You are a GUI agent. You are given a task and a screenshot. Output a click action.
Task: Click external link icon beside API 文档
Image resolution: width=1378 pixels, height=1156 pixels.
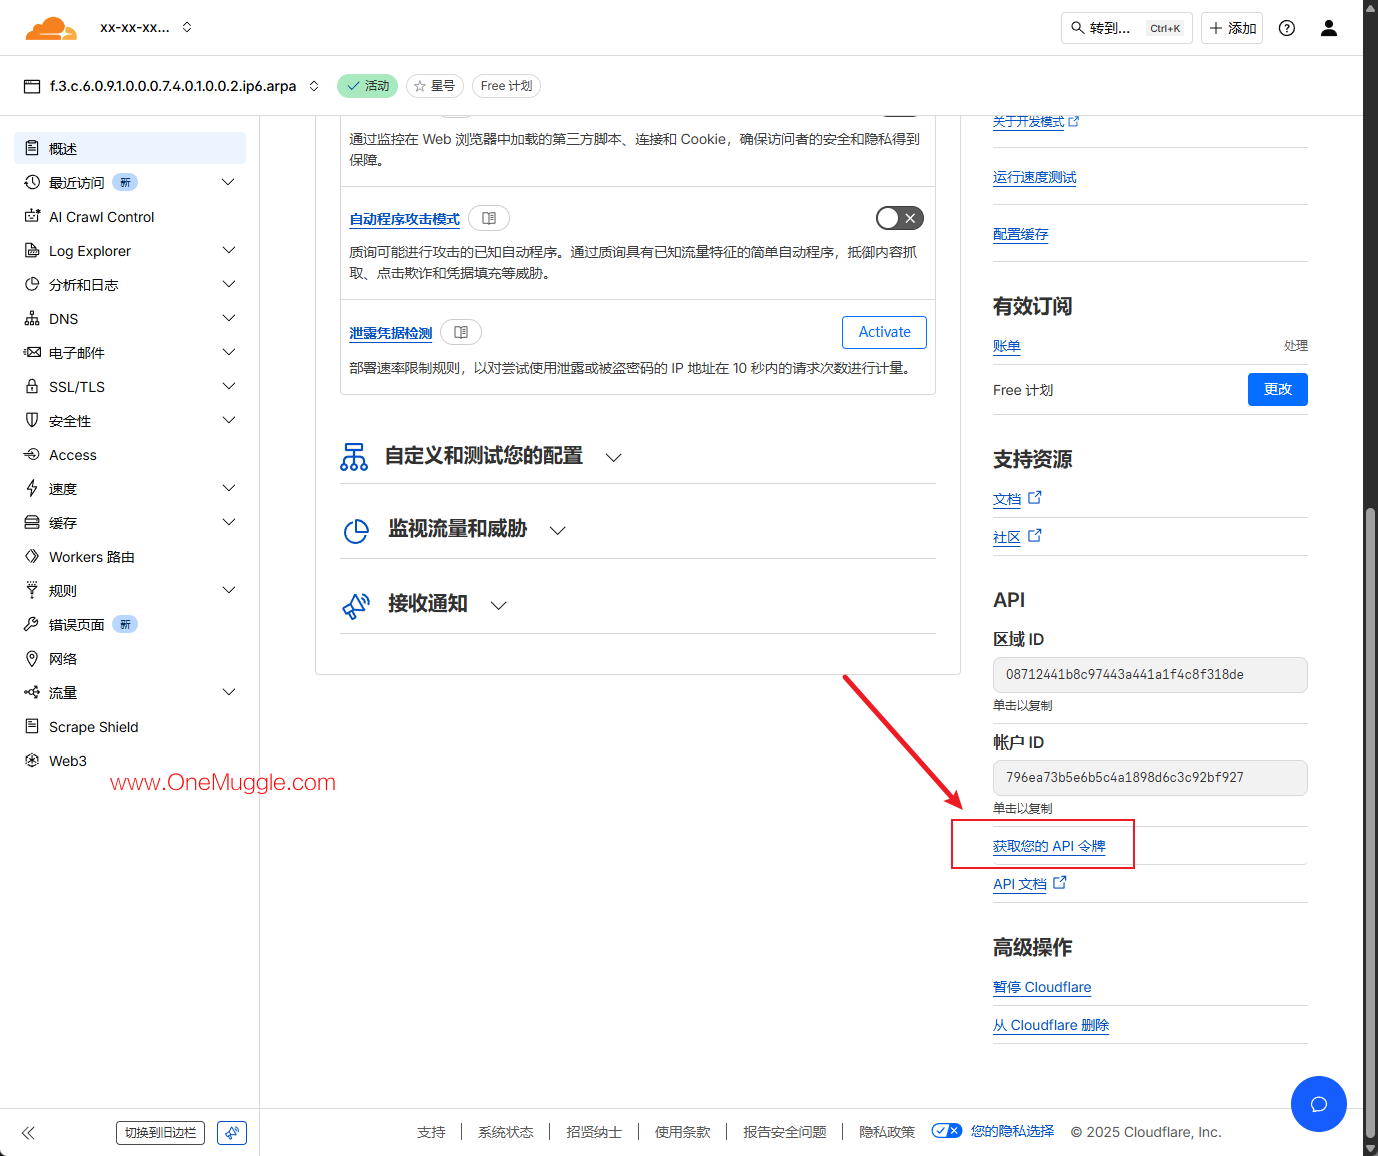(1060, 882)
